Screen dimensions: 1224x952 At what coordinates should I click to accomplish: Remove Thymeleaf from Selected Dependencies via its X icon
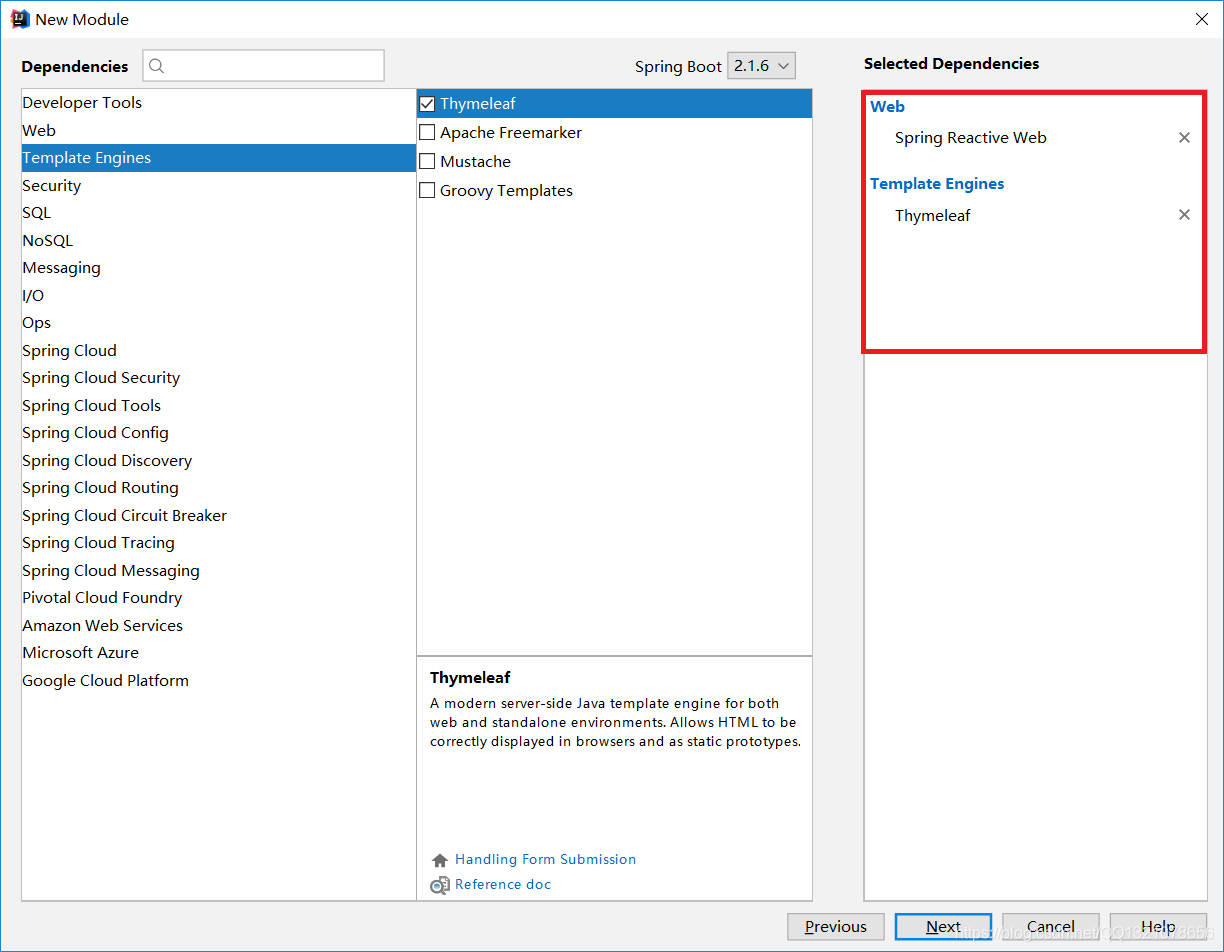pyautogui.click(x=1184, y=215)
